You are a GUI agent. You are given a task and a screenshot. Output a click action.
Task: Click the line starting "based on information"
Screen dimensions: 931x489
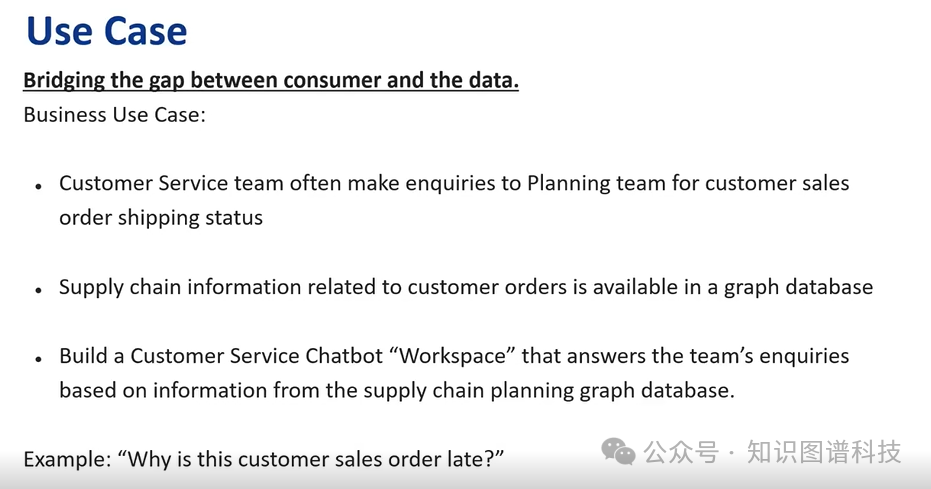click(396, 390)
